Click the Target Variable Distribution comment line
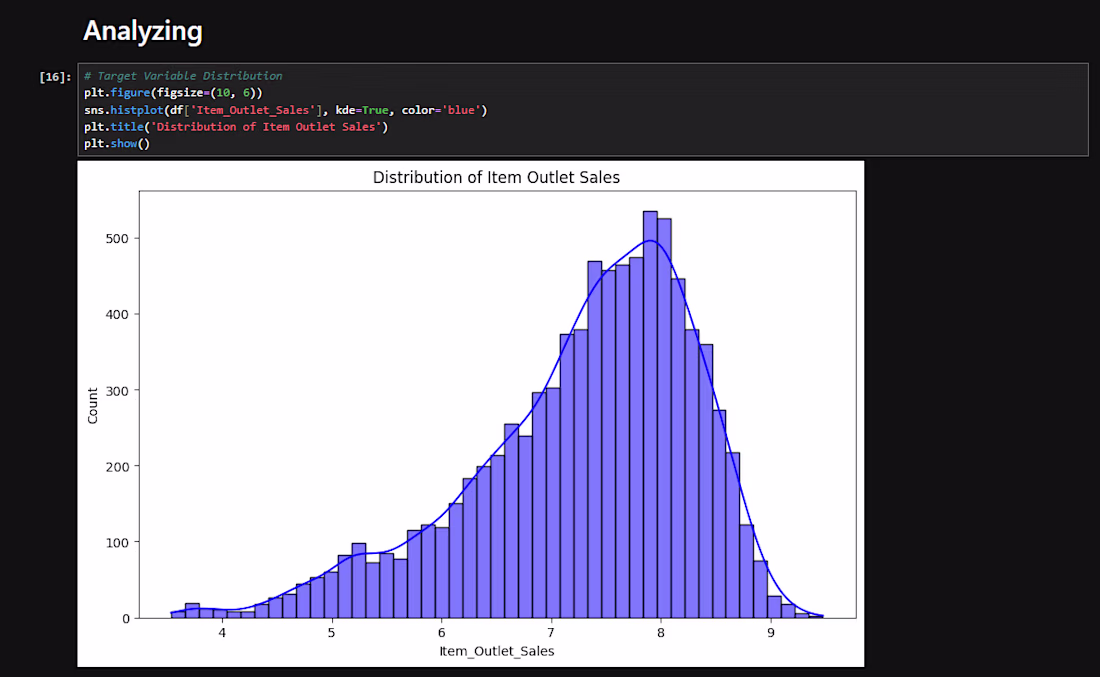 (x=183, y=76)
